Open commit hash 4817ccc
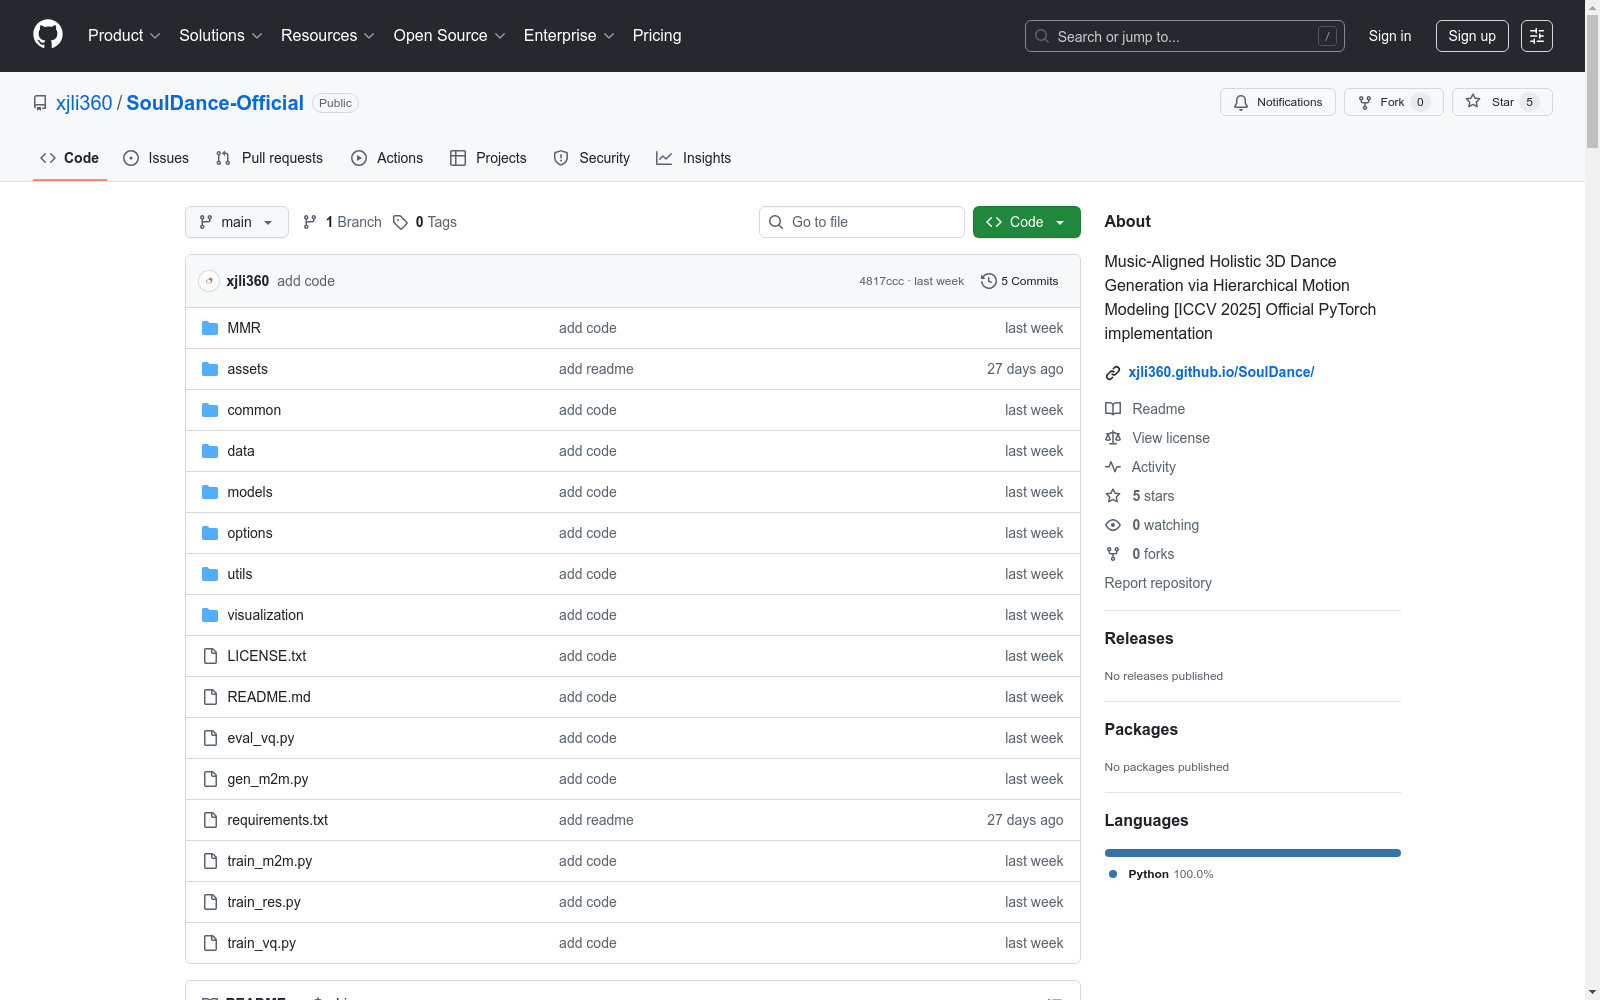The width and height of the screenshot is (1600, 1000). (x=881, y=281)
